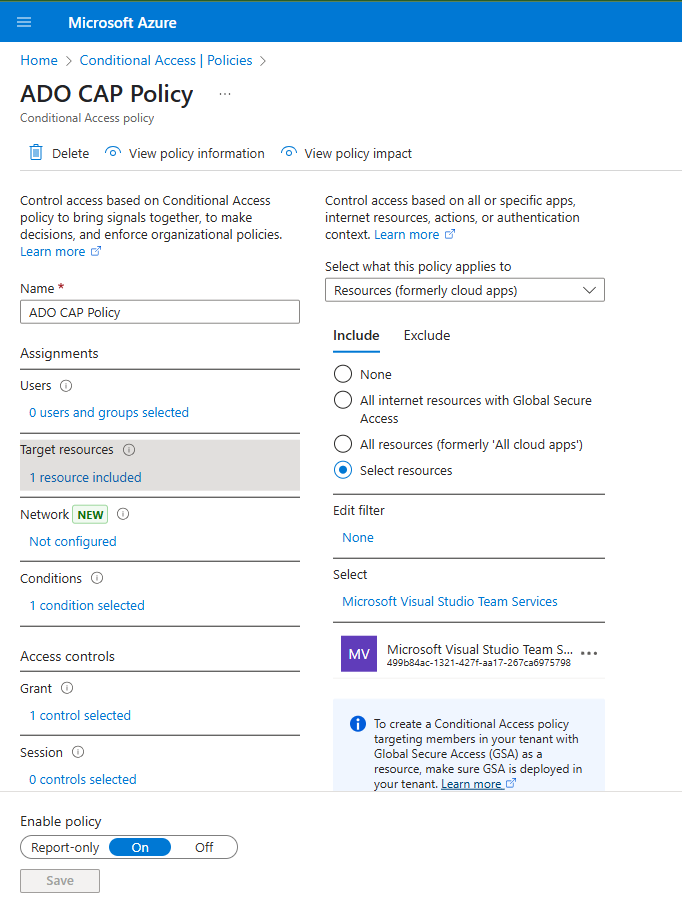This screenshot has height=907, width=682.
Task: Click the info icon beside Grant
Action: (66, 688)
